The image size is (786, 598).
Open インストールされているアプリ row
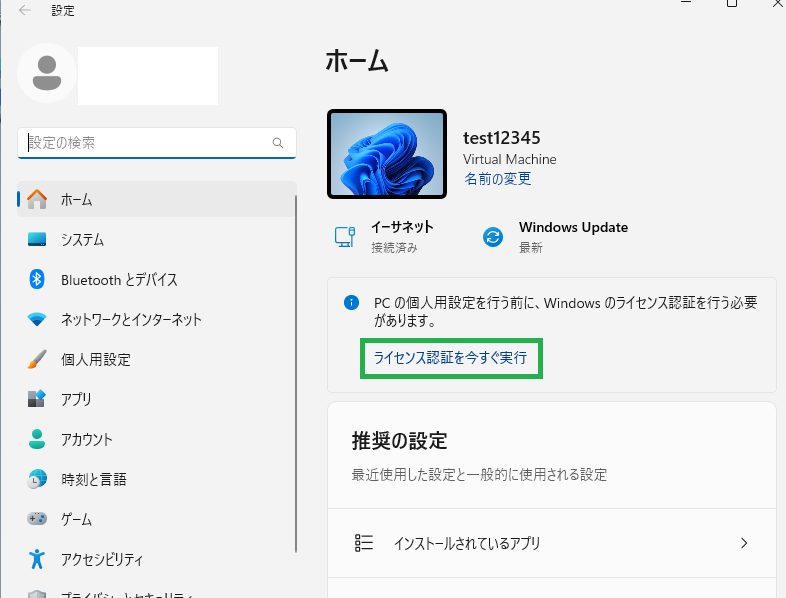click(x=552, y=543)
